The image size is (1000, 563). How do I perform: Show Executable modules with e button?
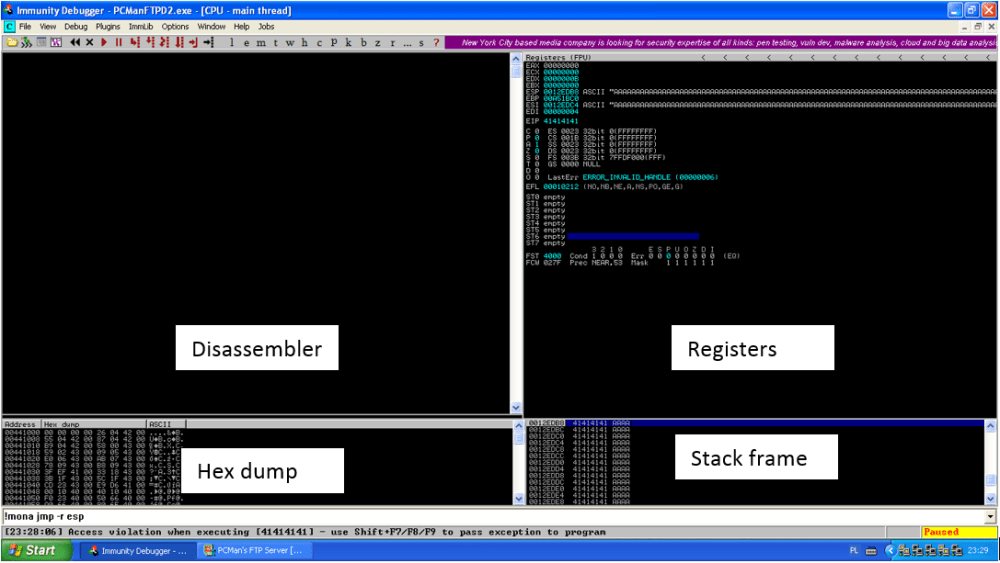246,43
